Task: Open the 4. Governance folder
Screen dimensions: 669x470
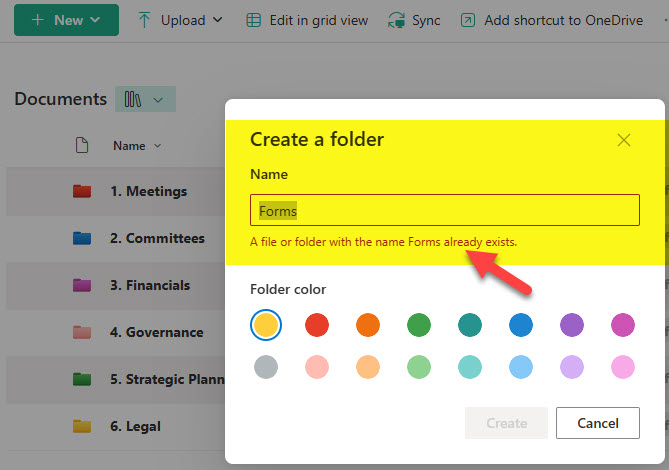Action: point(157,332)
